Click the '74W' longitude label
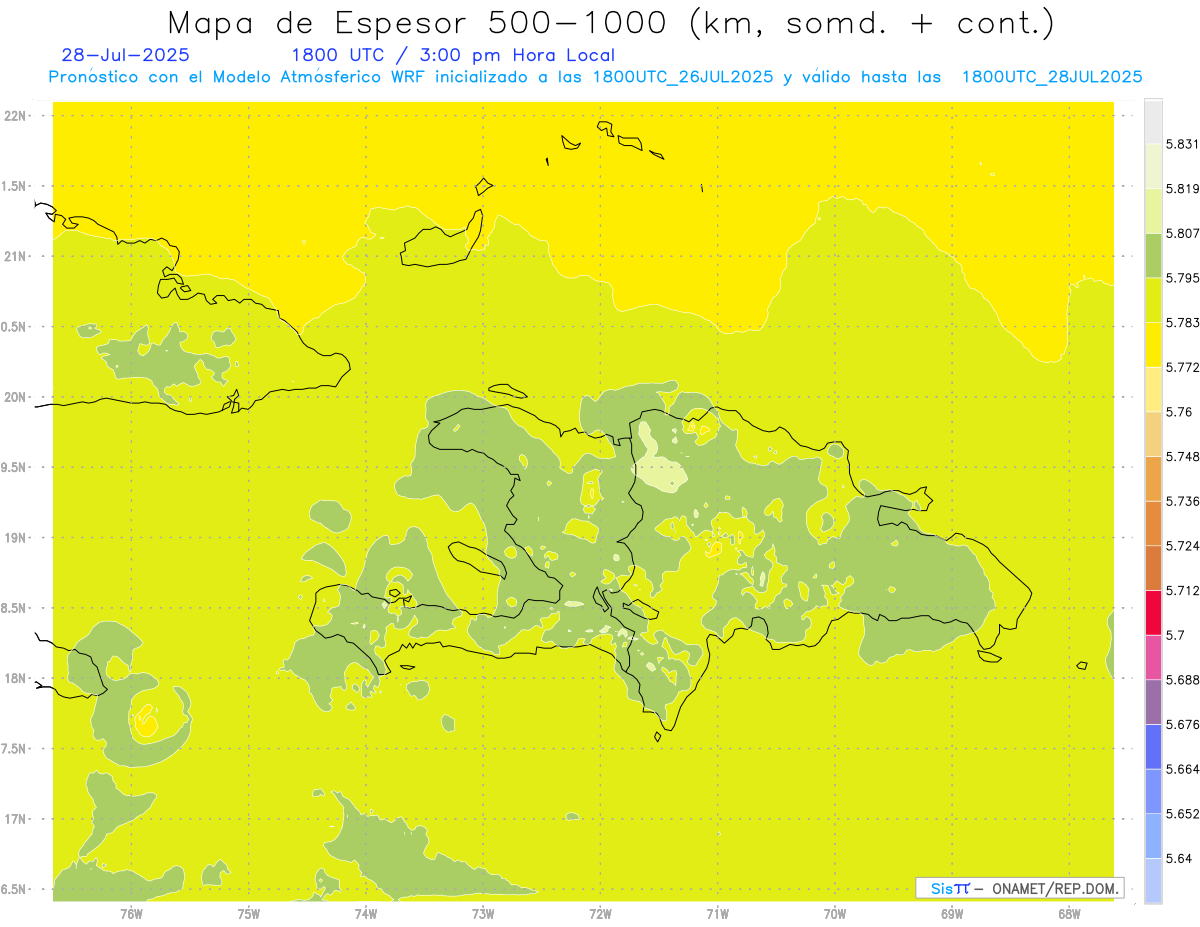 point(366,913)
